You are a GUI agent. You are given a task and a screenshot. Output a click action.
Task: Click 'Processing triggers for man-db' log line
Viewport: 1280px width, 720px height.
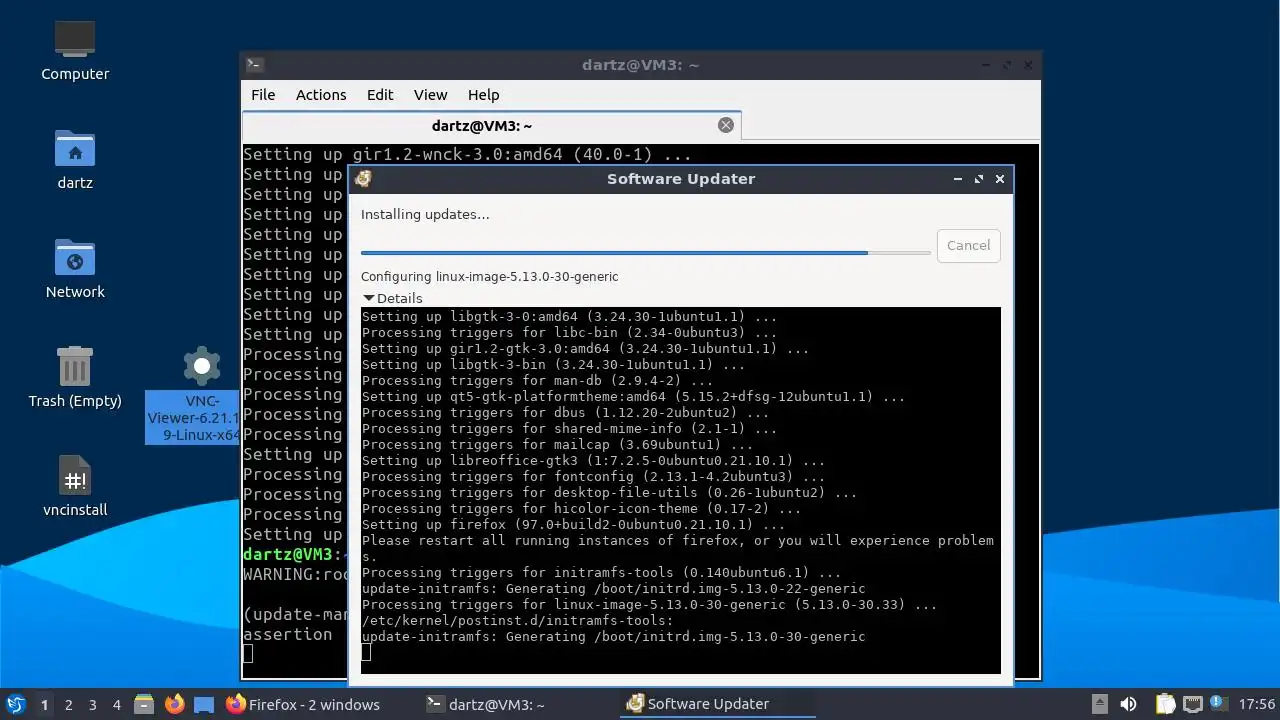pos(538,381)
